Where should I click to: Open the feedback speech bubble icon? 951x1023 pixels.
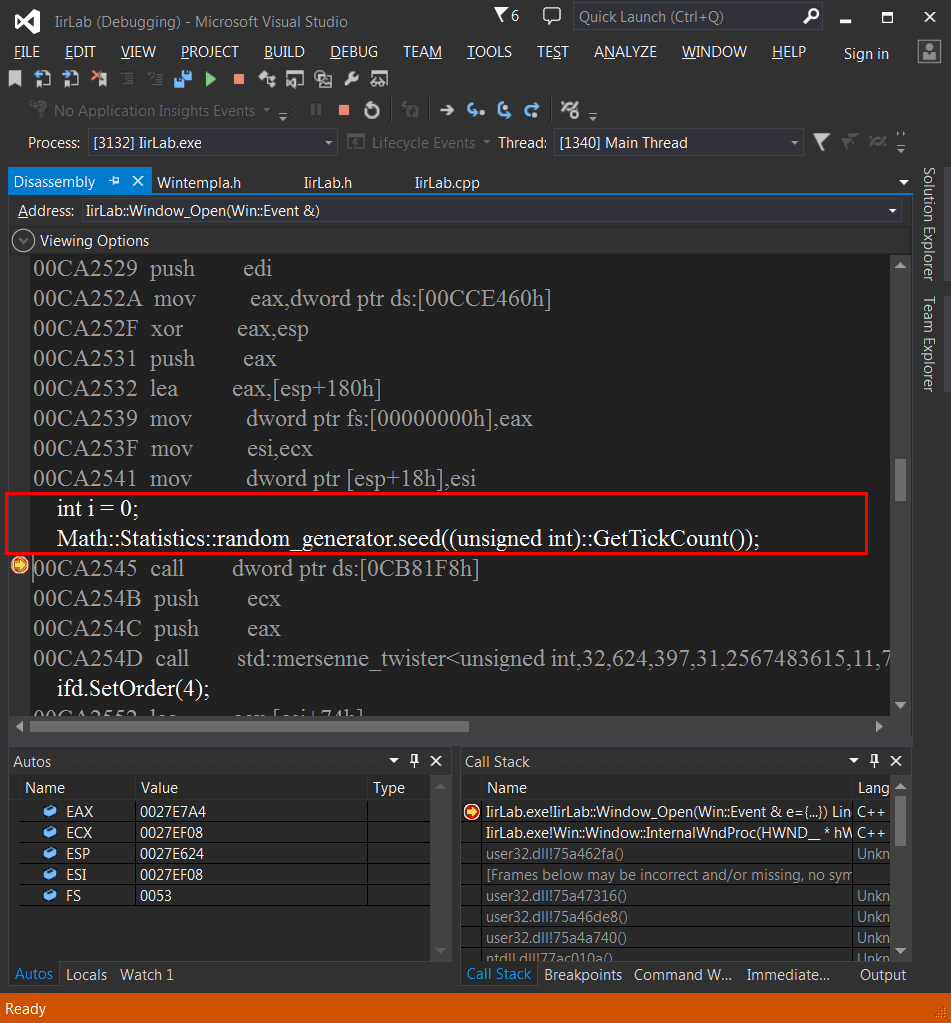(x=552, y=16)
